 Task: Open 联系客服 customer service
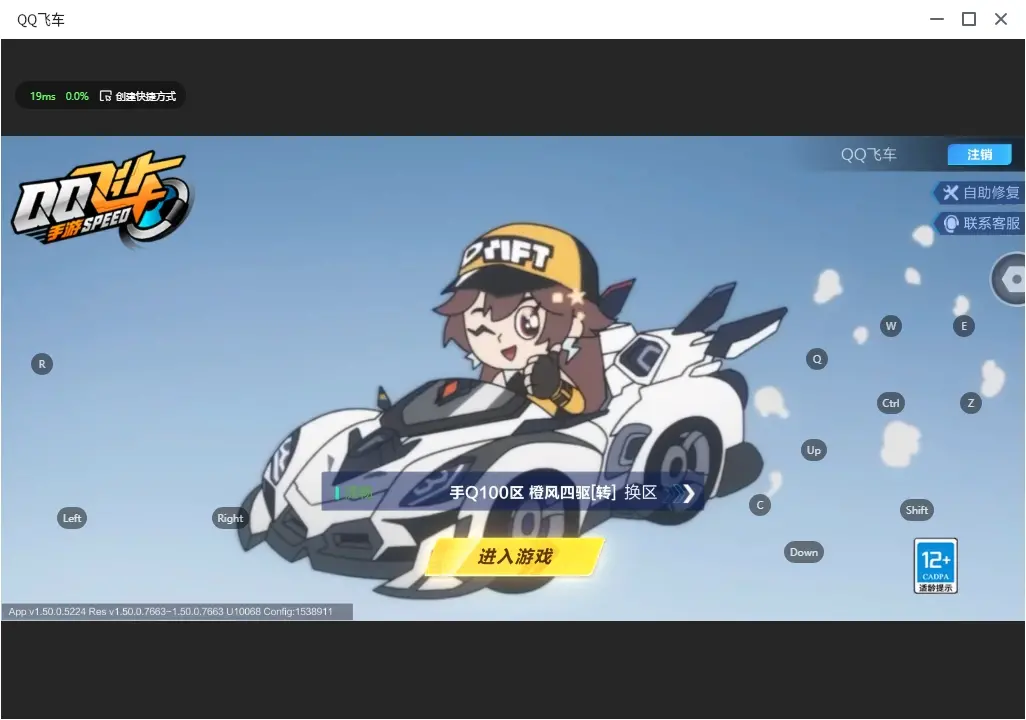980,224
